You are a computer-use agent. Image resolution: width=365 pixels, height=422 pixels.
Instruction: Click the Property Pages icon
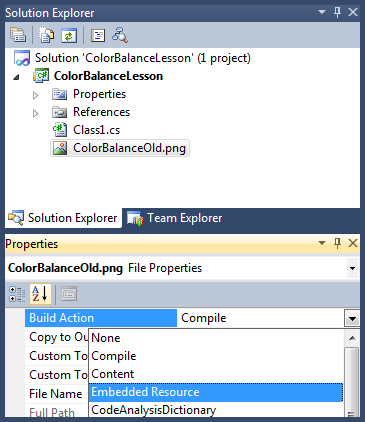69,294
